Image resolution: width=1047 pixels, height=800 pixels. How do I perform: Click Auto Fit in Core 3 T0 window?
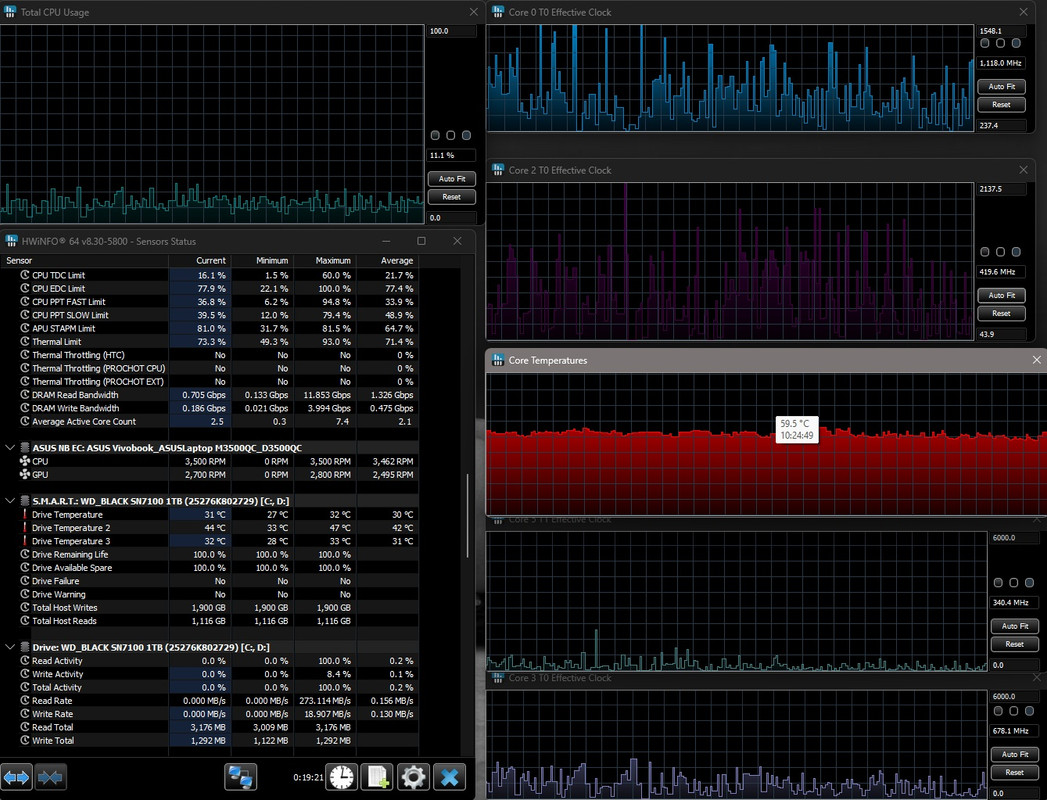[x=1015, y=754]
